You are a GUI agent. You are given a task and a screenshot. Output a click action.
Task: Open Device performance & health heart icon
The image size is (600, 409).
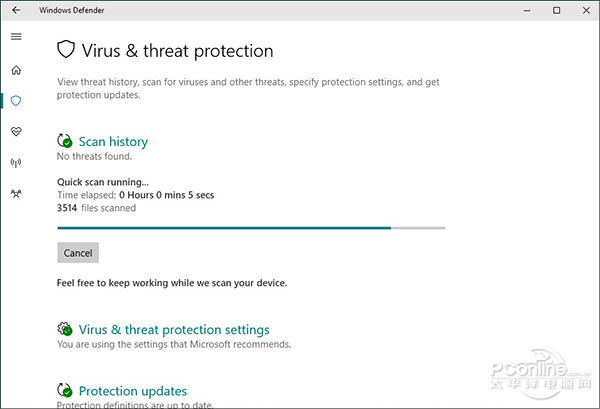(15, 131)
